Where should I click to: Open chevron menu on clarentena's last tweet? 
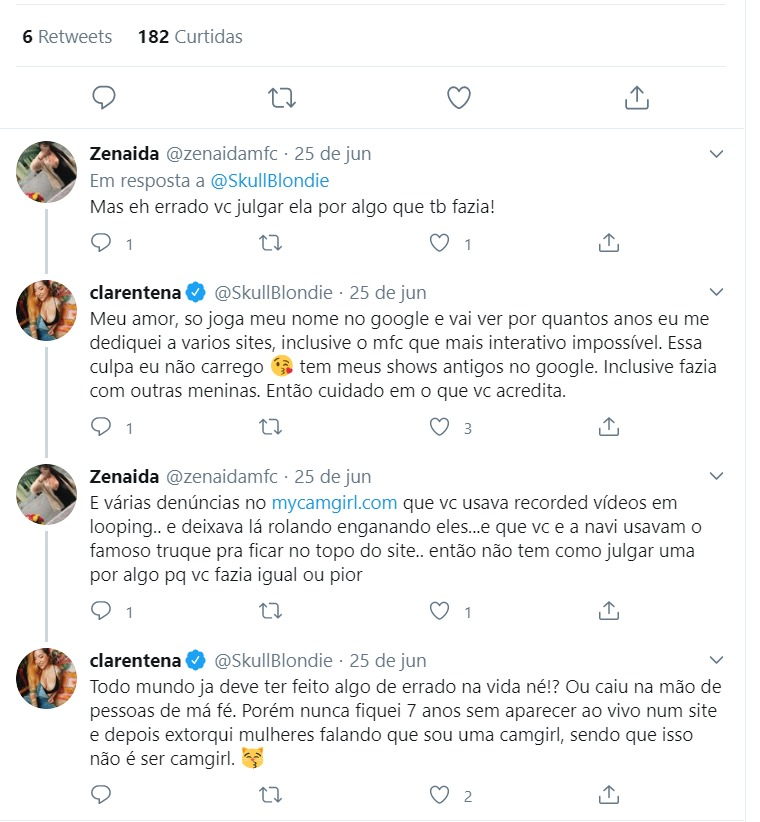[x=716, y=660]
